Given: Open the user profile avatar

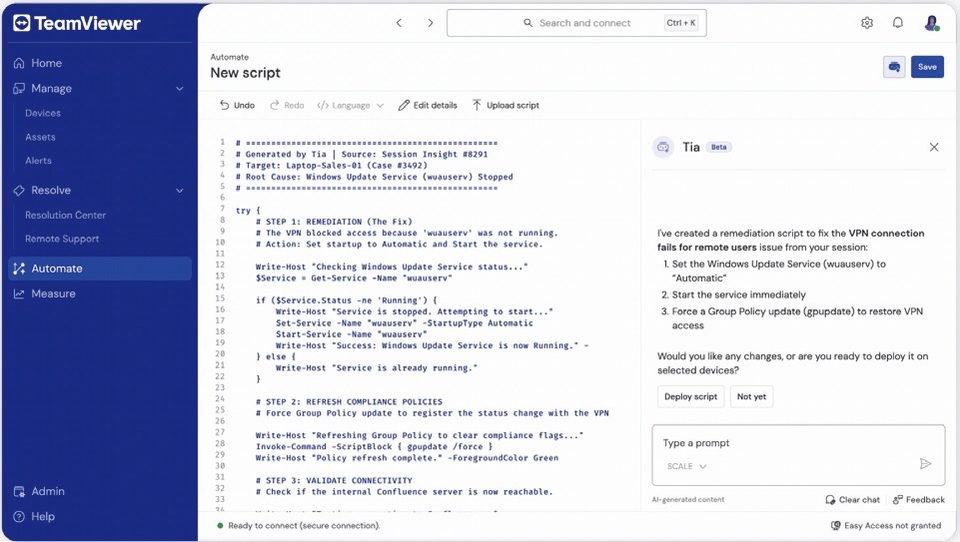Looking at the screenshot, I should click(932, 23).
